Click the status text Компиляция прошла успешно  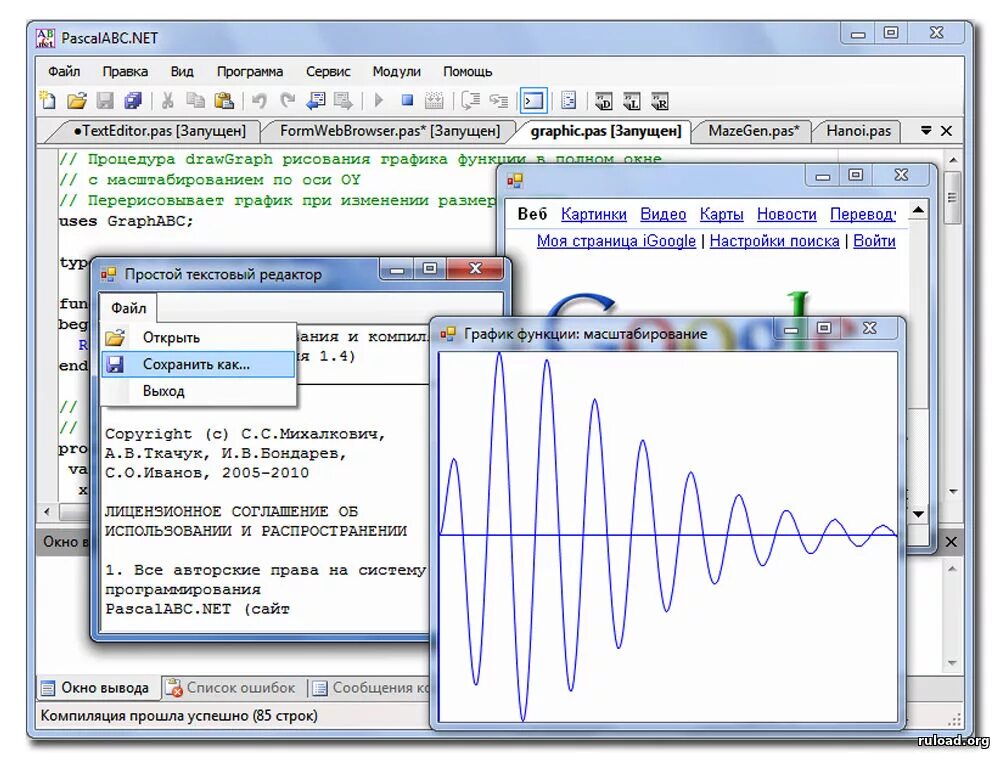point(179,716)
